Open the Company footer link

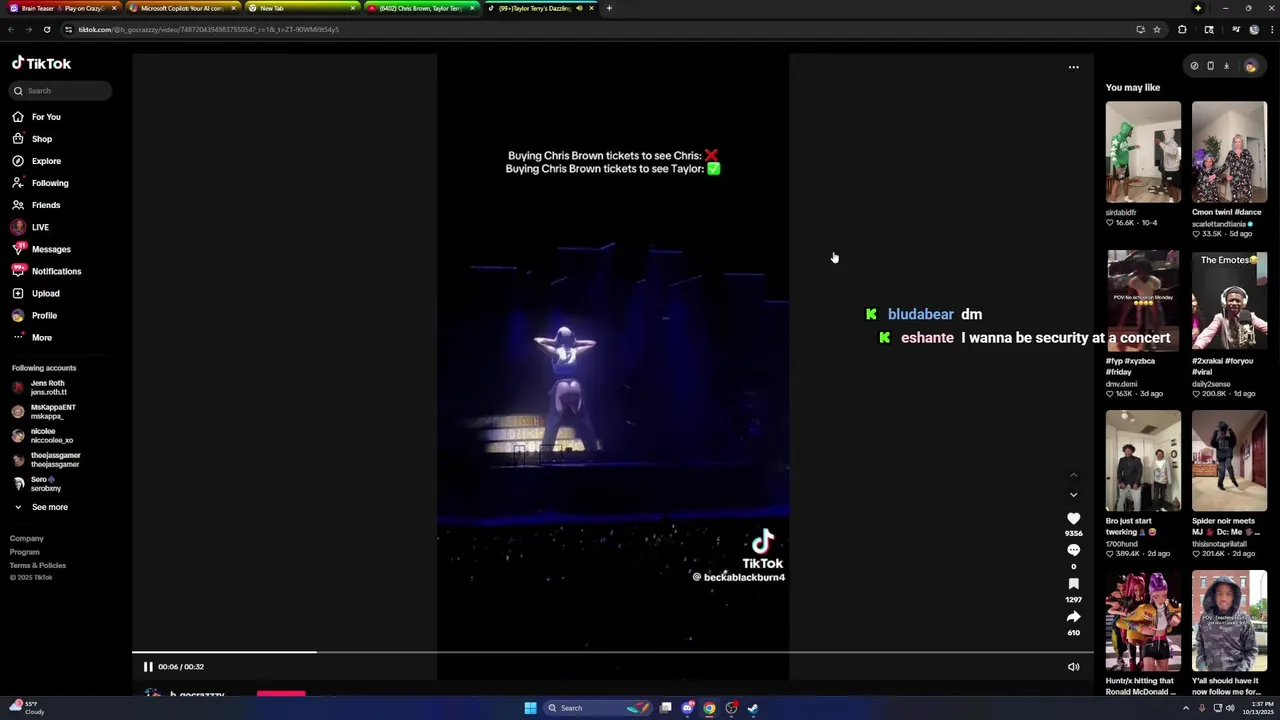tap(27, 539)
